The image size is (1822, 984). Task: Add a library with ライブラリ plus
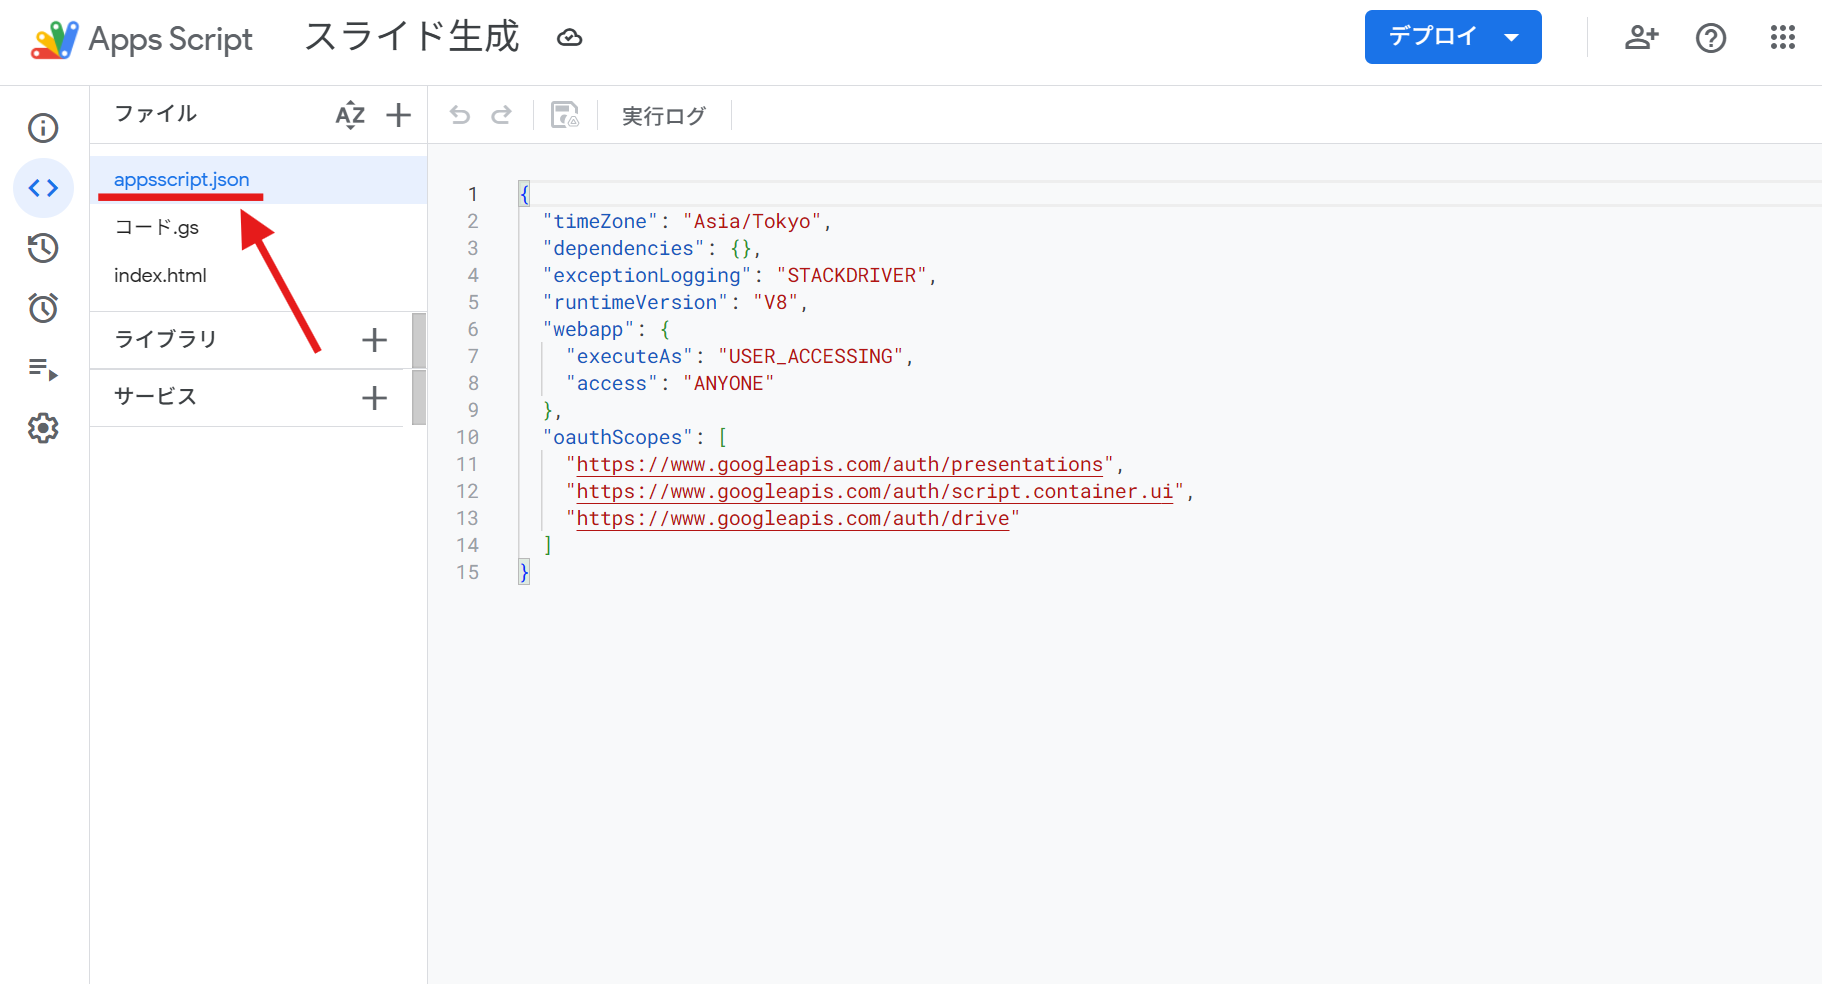point(374,340)
